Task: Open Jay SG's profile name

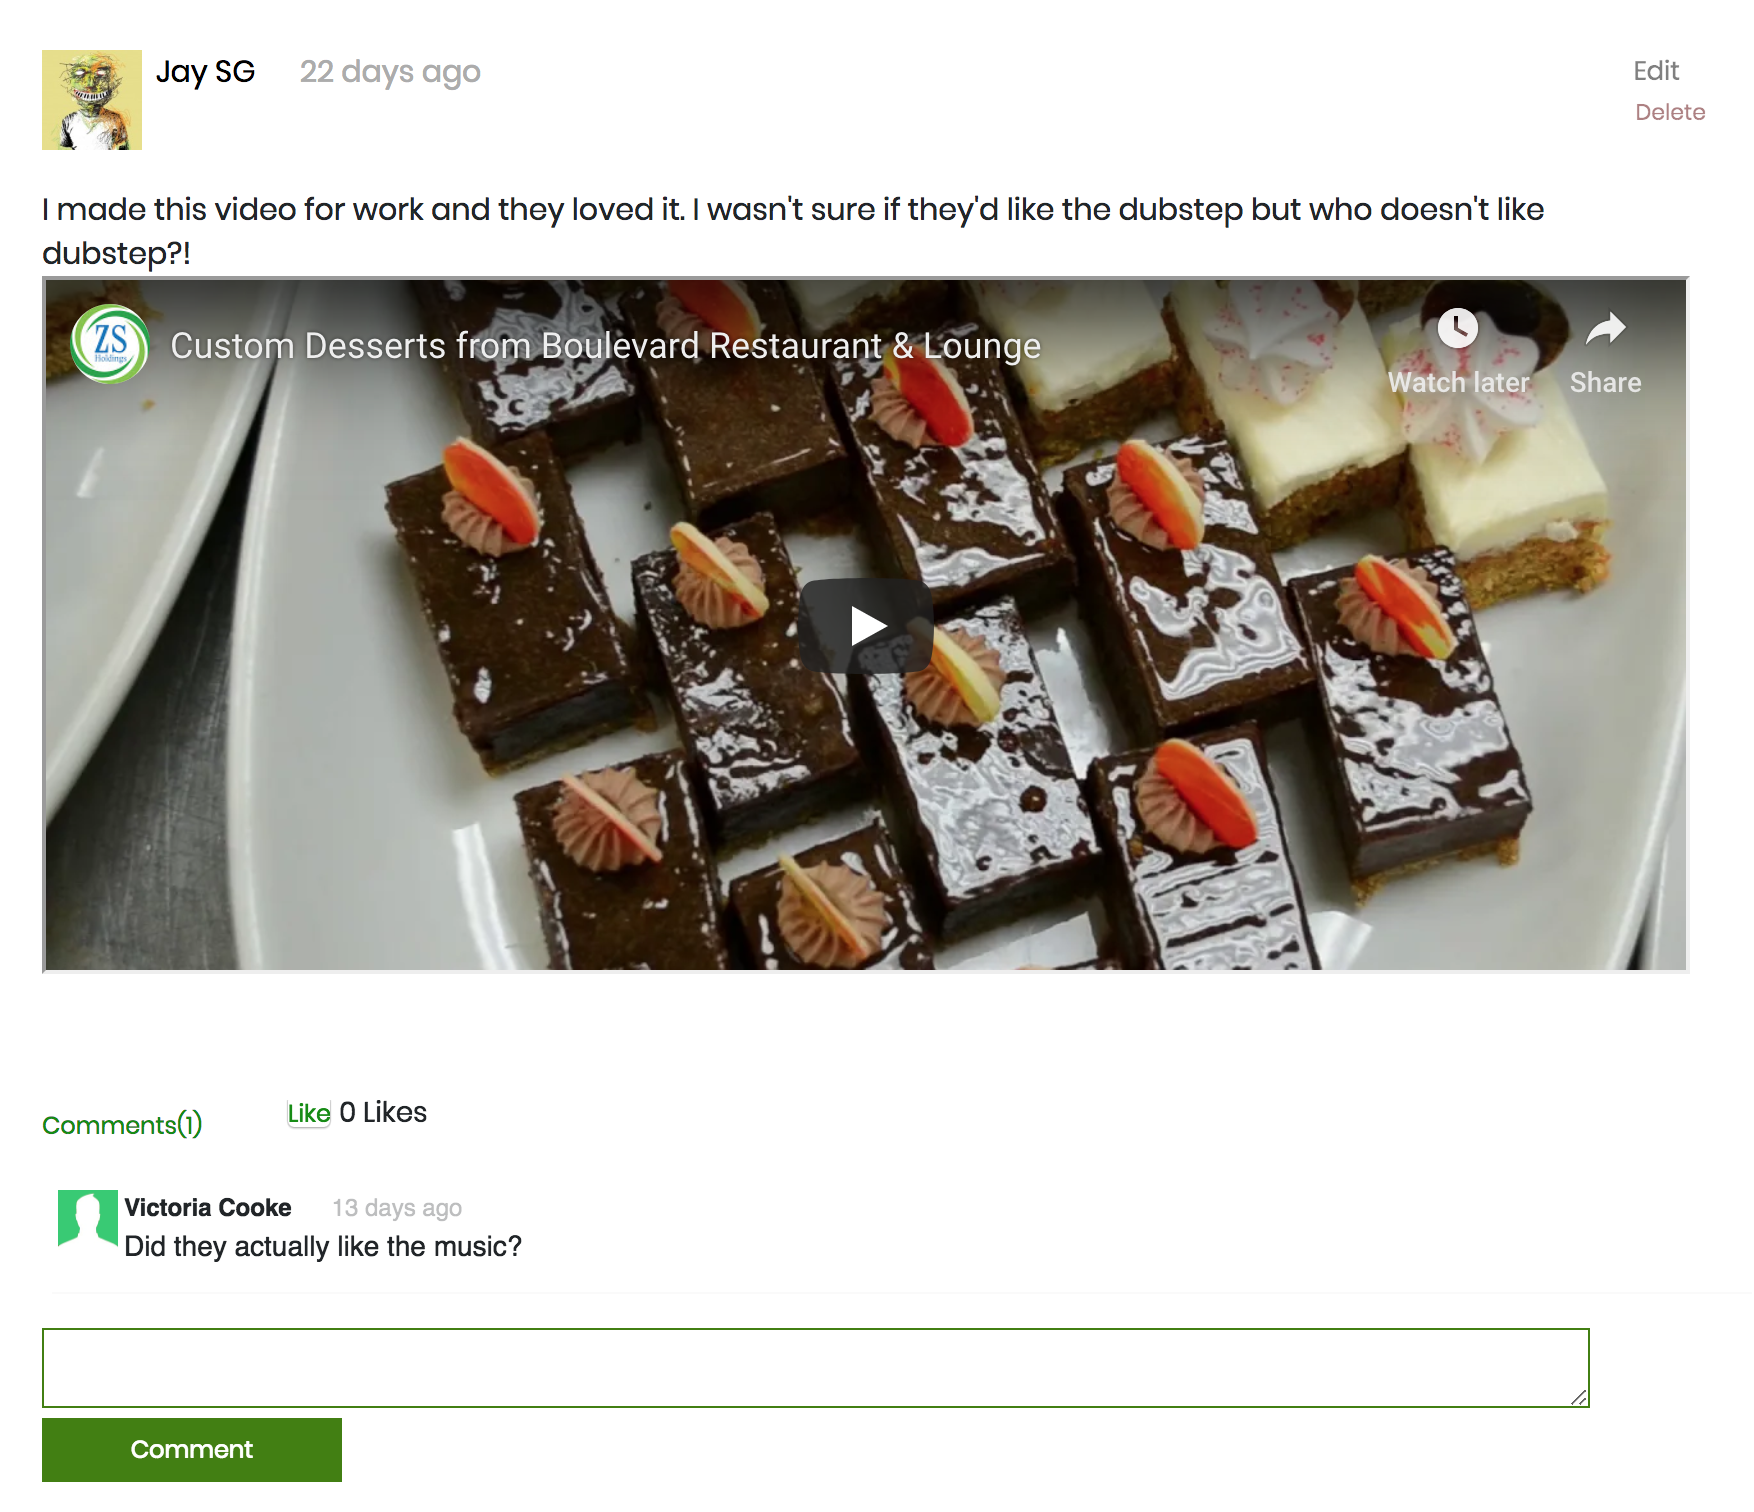Action: tap(206, 72)
